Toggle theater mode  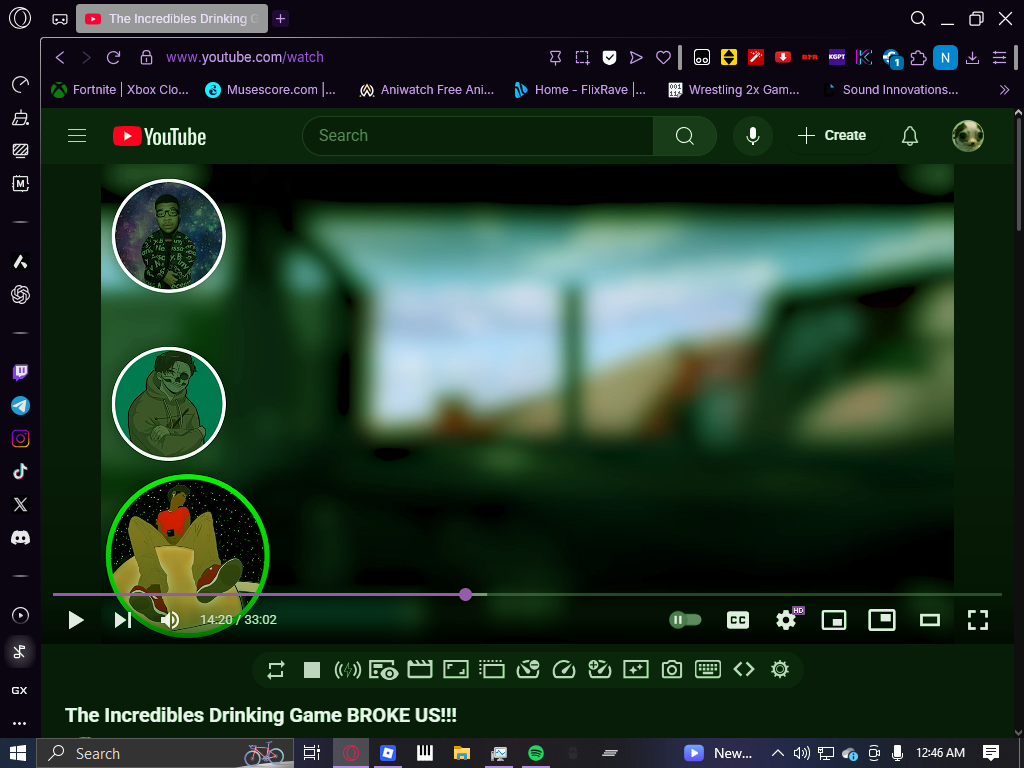(x=930, y=620)
